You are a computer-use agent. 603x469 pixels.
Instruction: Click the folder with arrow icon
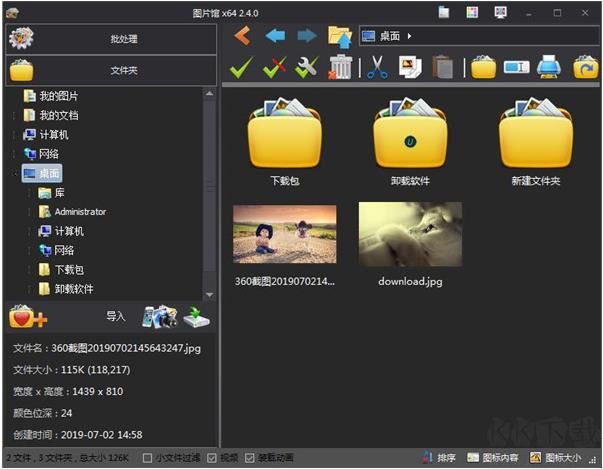coord(585,67)
